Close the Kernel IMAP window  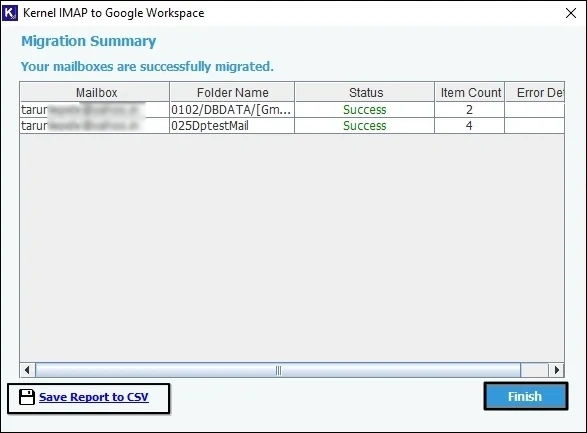click(571, 13)
